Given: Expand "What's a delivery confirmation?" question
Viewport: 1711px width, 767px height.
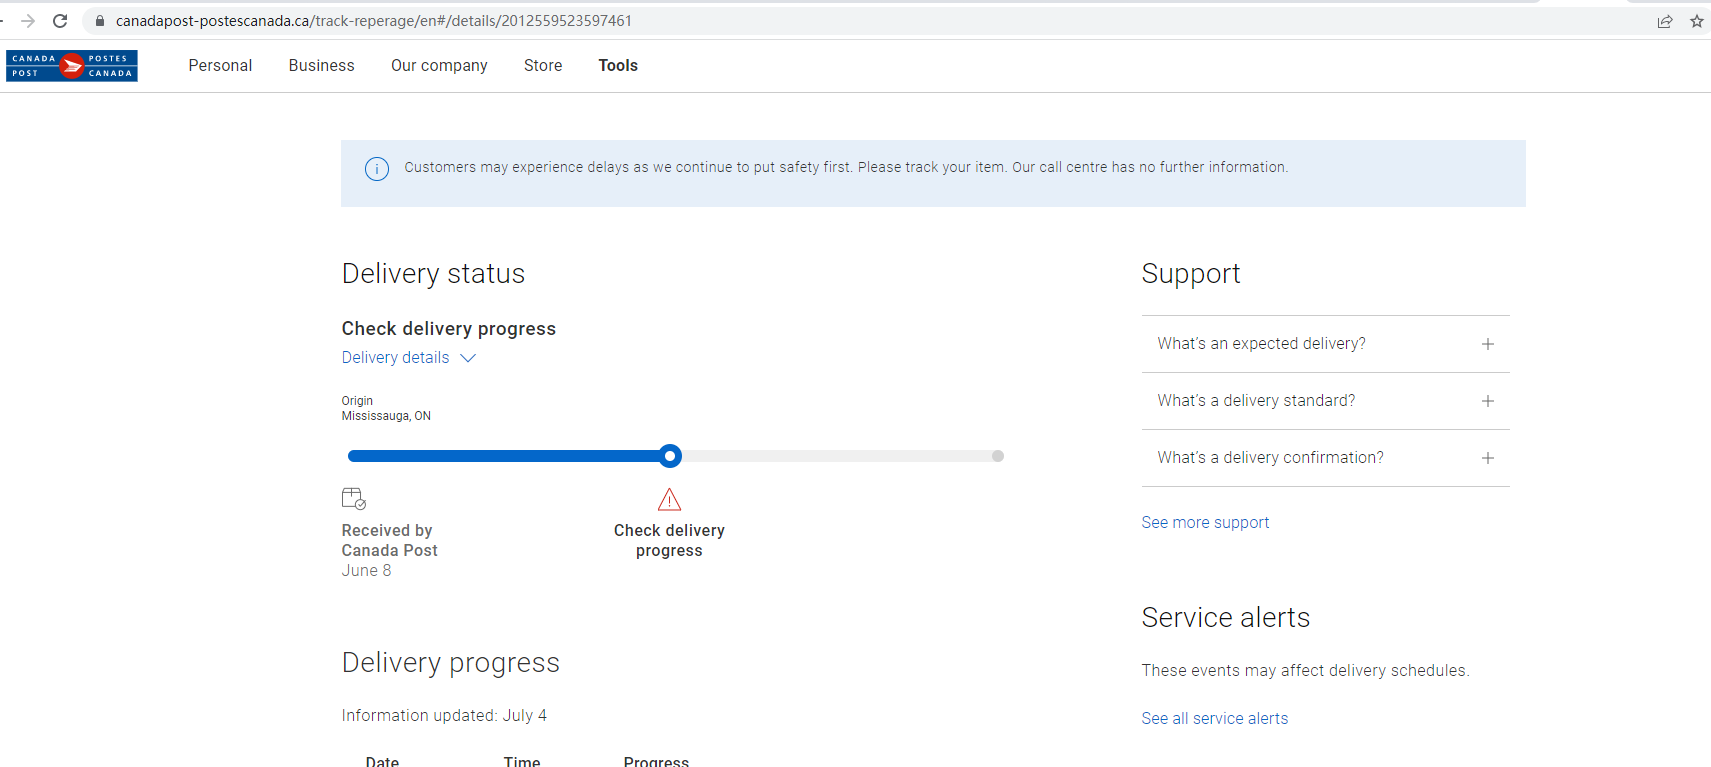Looking at the screenshot, I should 1487,458.
